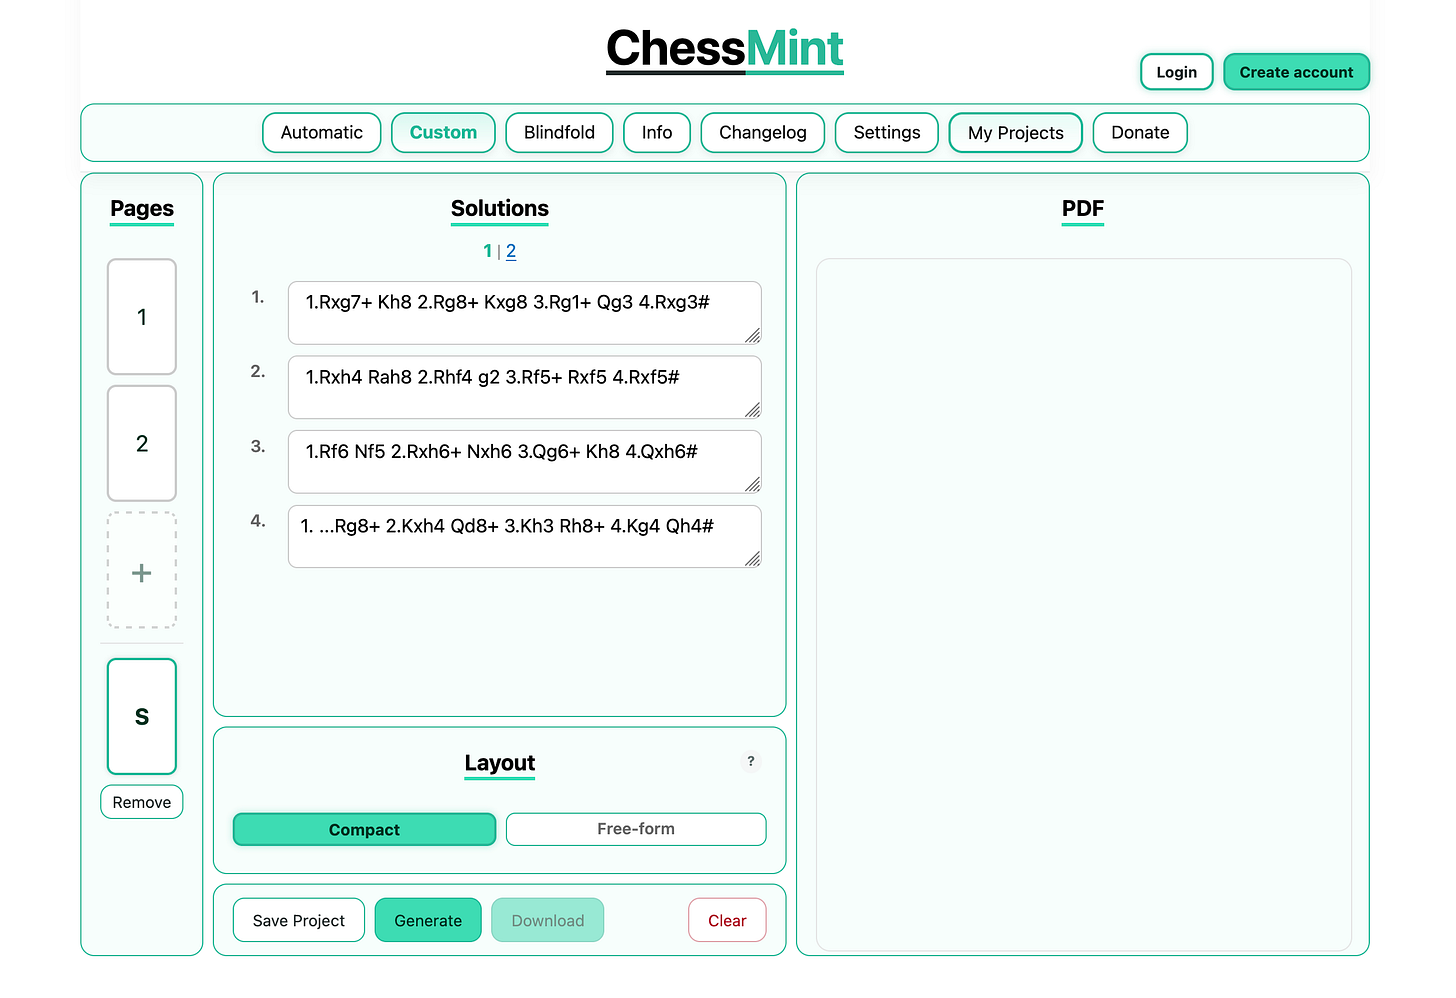Click solution 4 text field starting 1. ...Rg8+
Screen dimensions: 1456x998
click(x=525, y=536)
